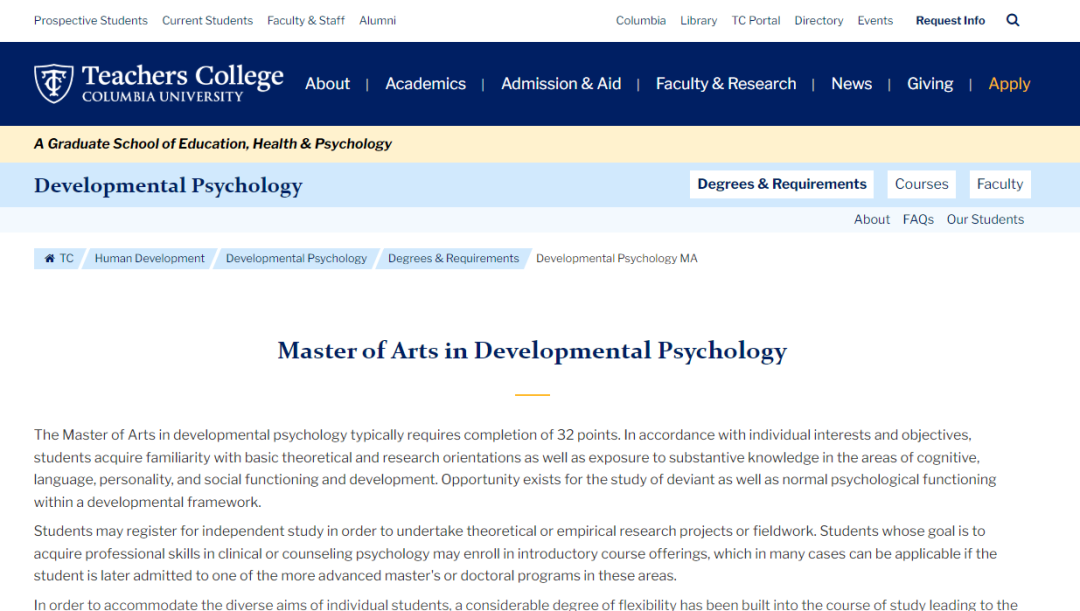Viewport: 1080px width, 611px height.
Task: Click paragraph starting 'In order to accommodate'
Action: (x=526, y=604)
